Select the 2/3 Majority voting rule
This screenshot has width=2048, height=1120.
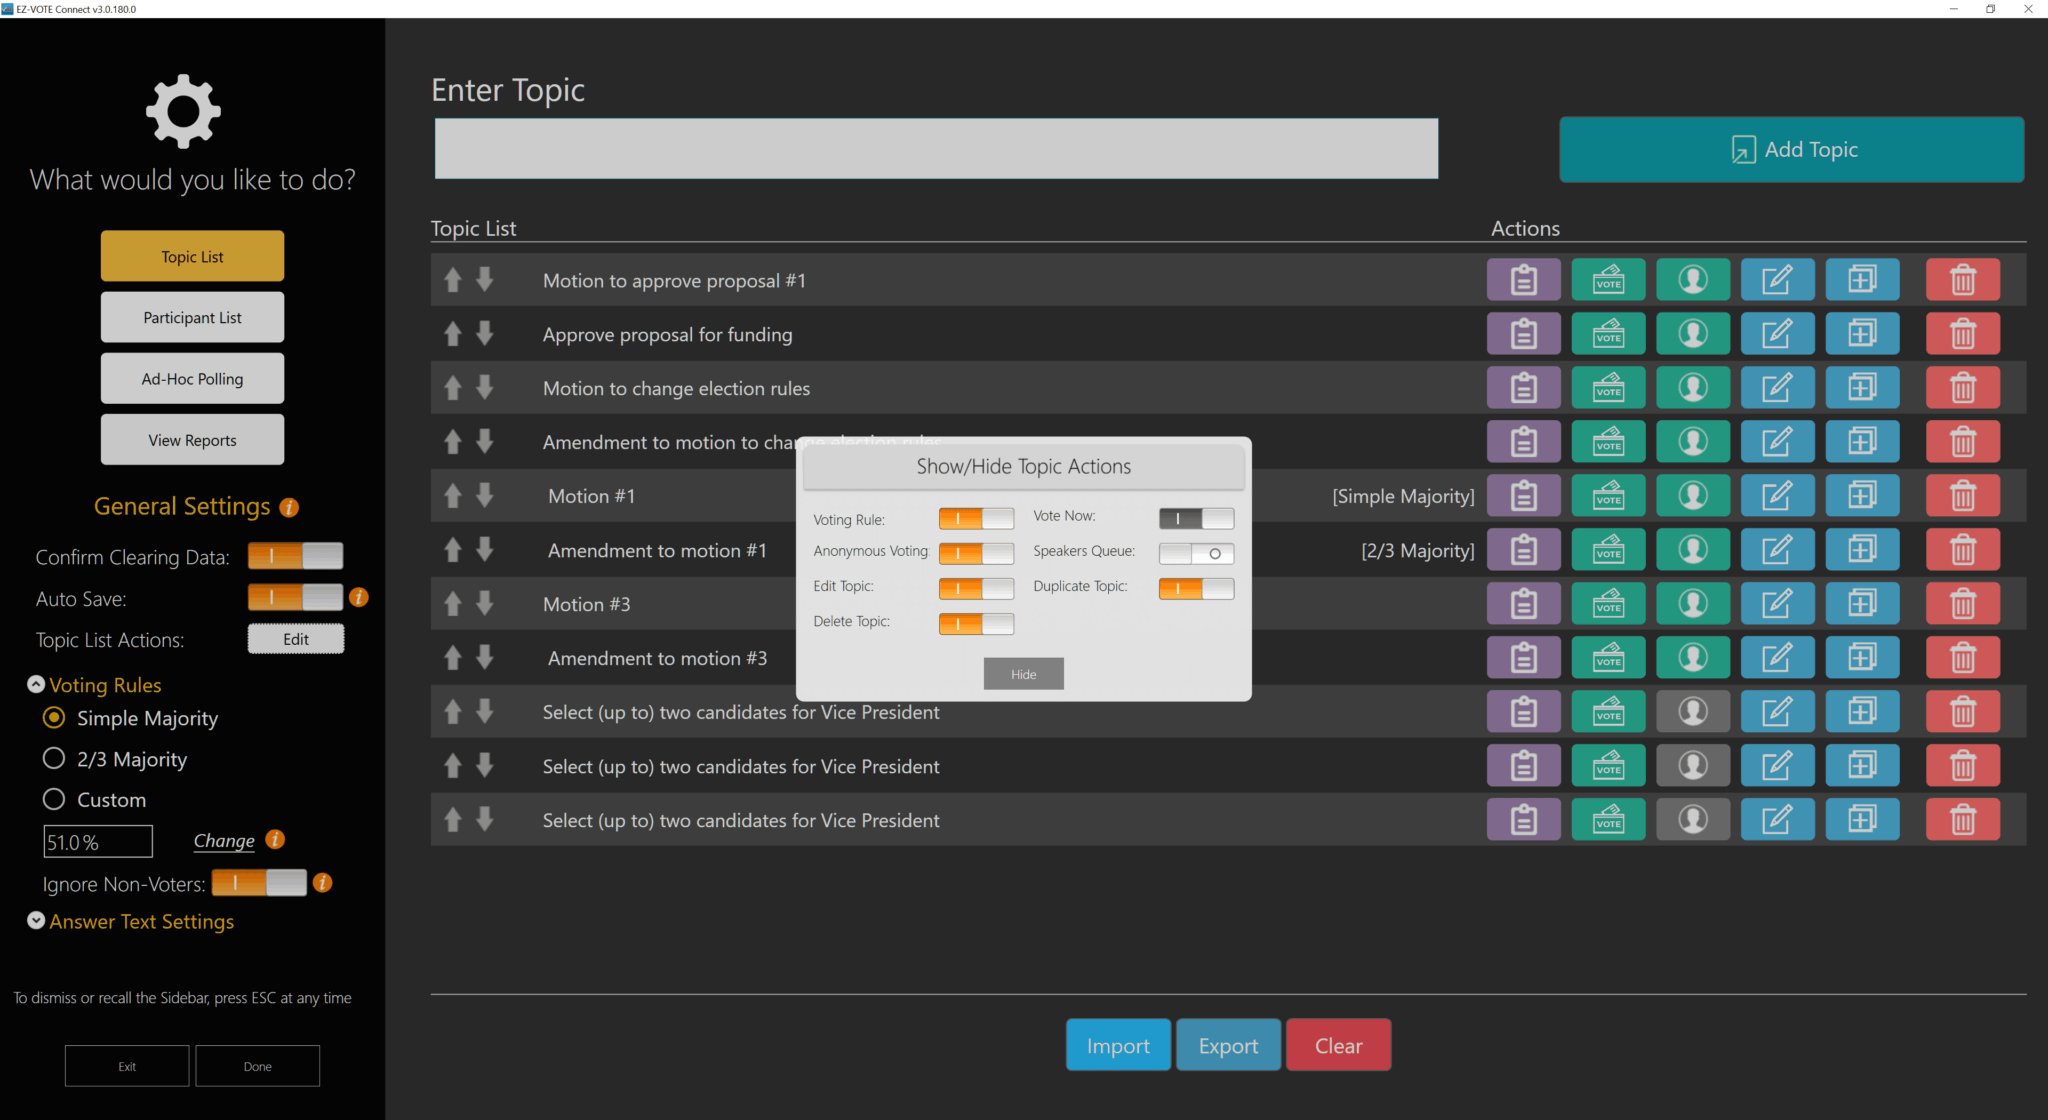(x=54, y=758)
